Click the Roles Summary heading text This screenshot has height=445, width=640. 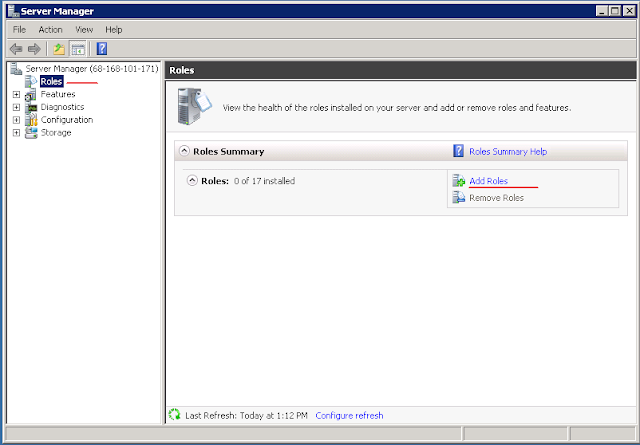[x=229, y=151]
